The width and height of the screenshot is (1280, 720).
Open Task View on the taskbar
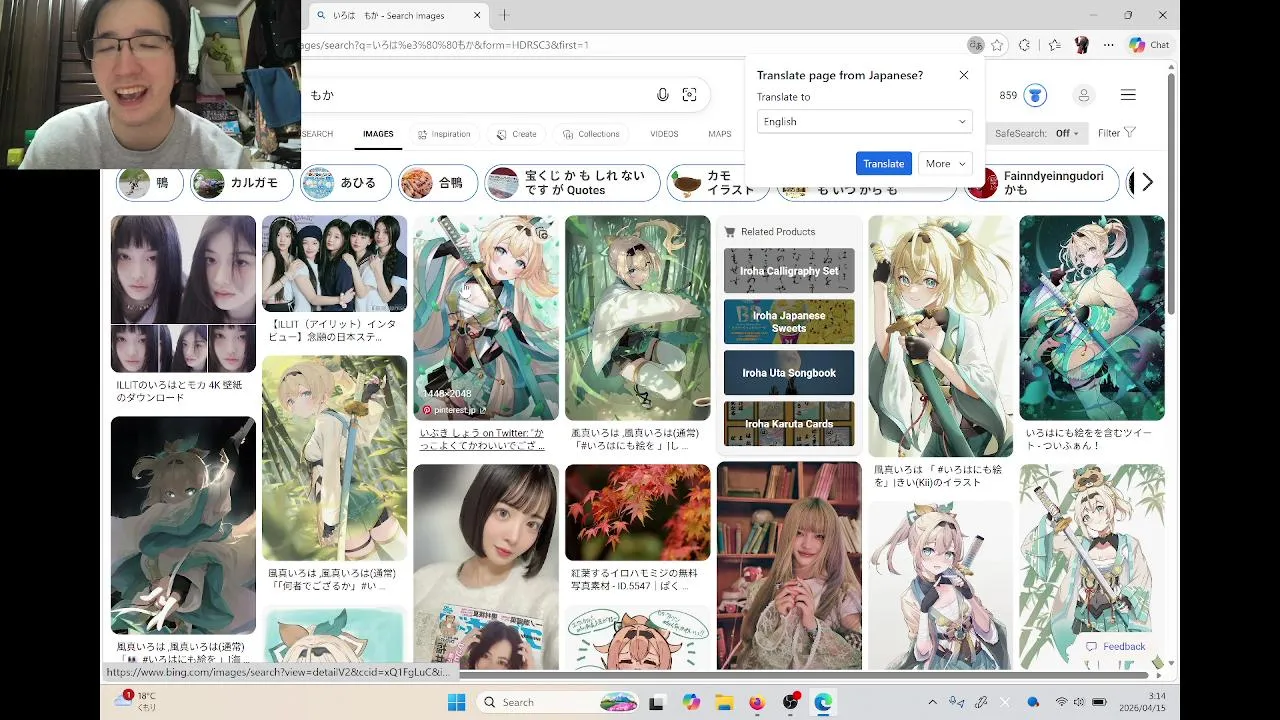657,702
